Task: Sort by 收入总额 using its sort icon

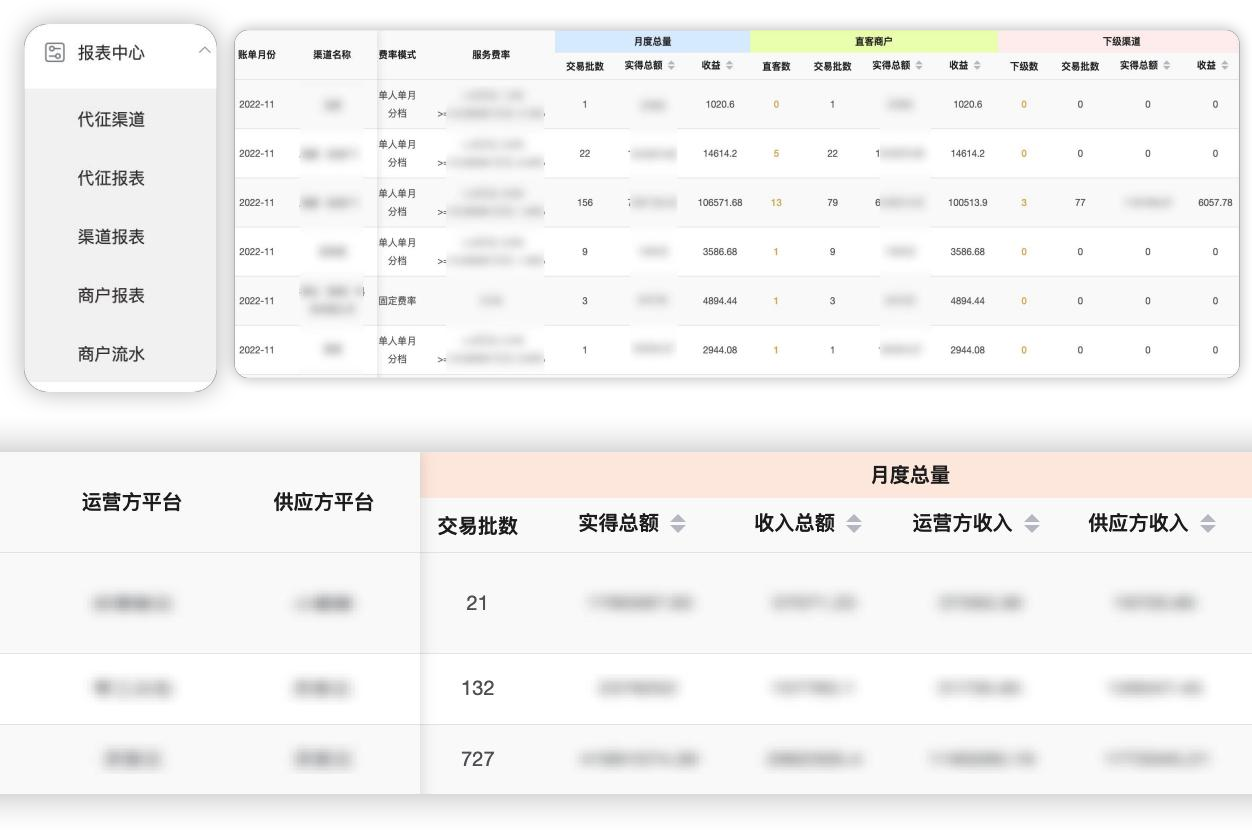Action: (x=853, y=523)
